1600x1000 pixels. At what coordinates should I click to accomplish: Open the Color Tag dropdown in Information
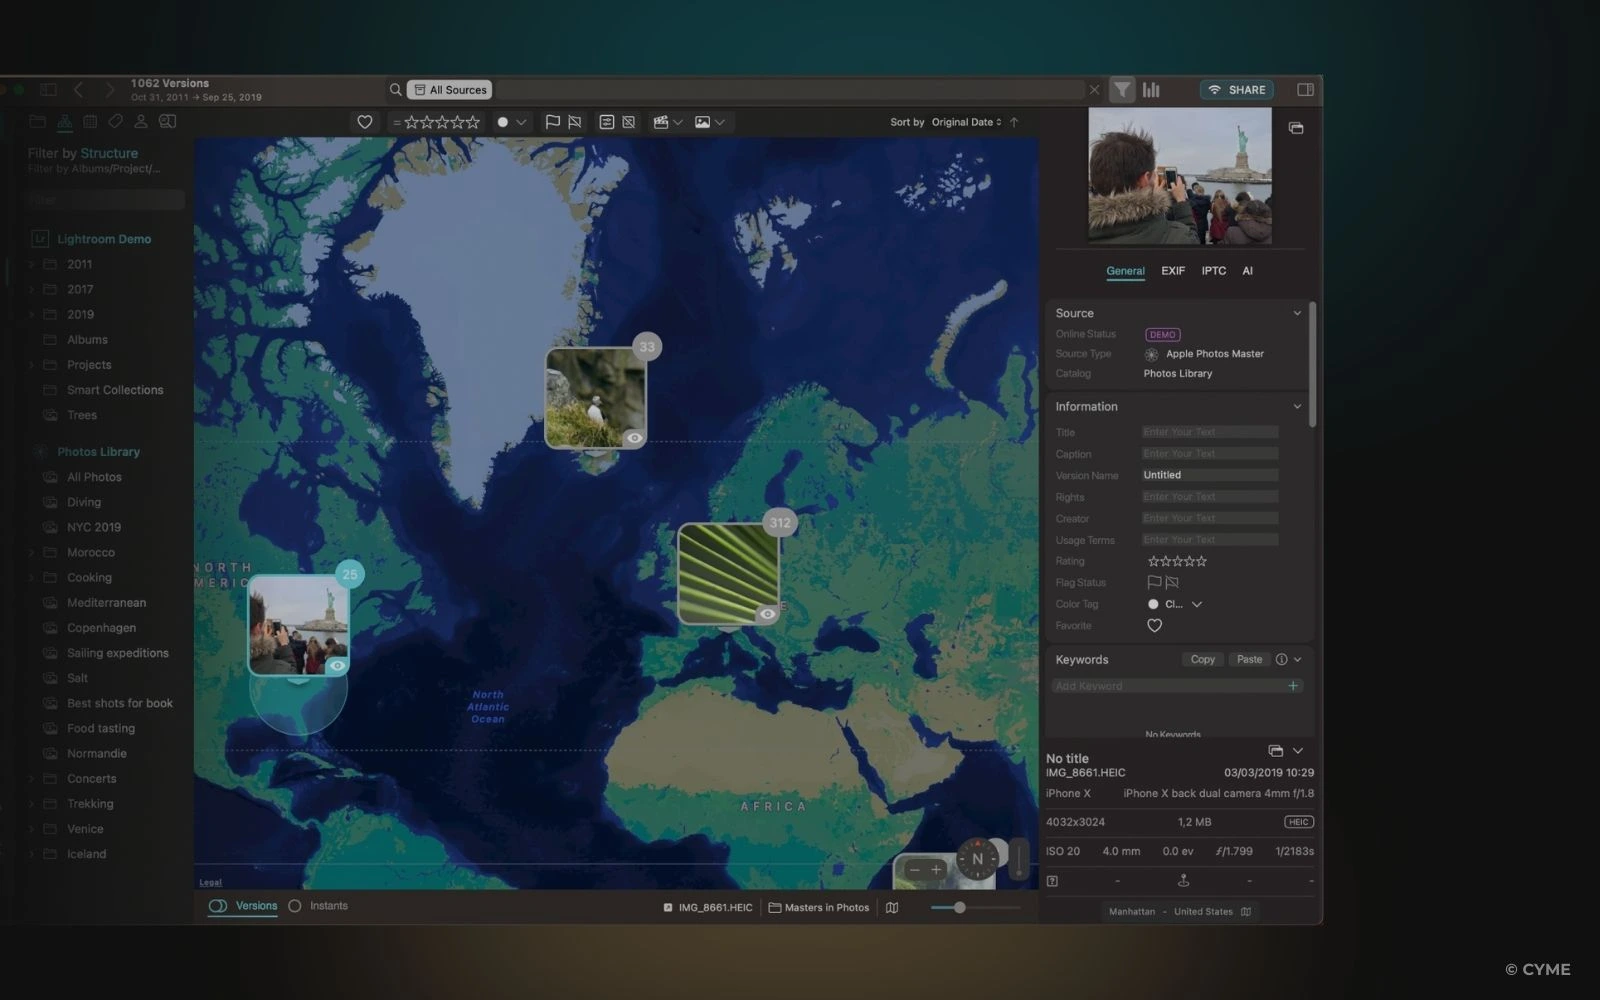tap(1196, 604)
